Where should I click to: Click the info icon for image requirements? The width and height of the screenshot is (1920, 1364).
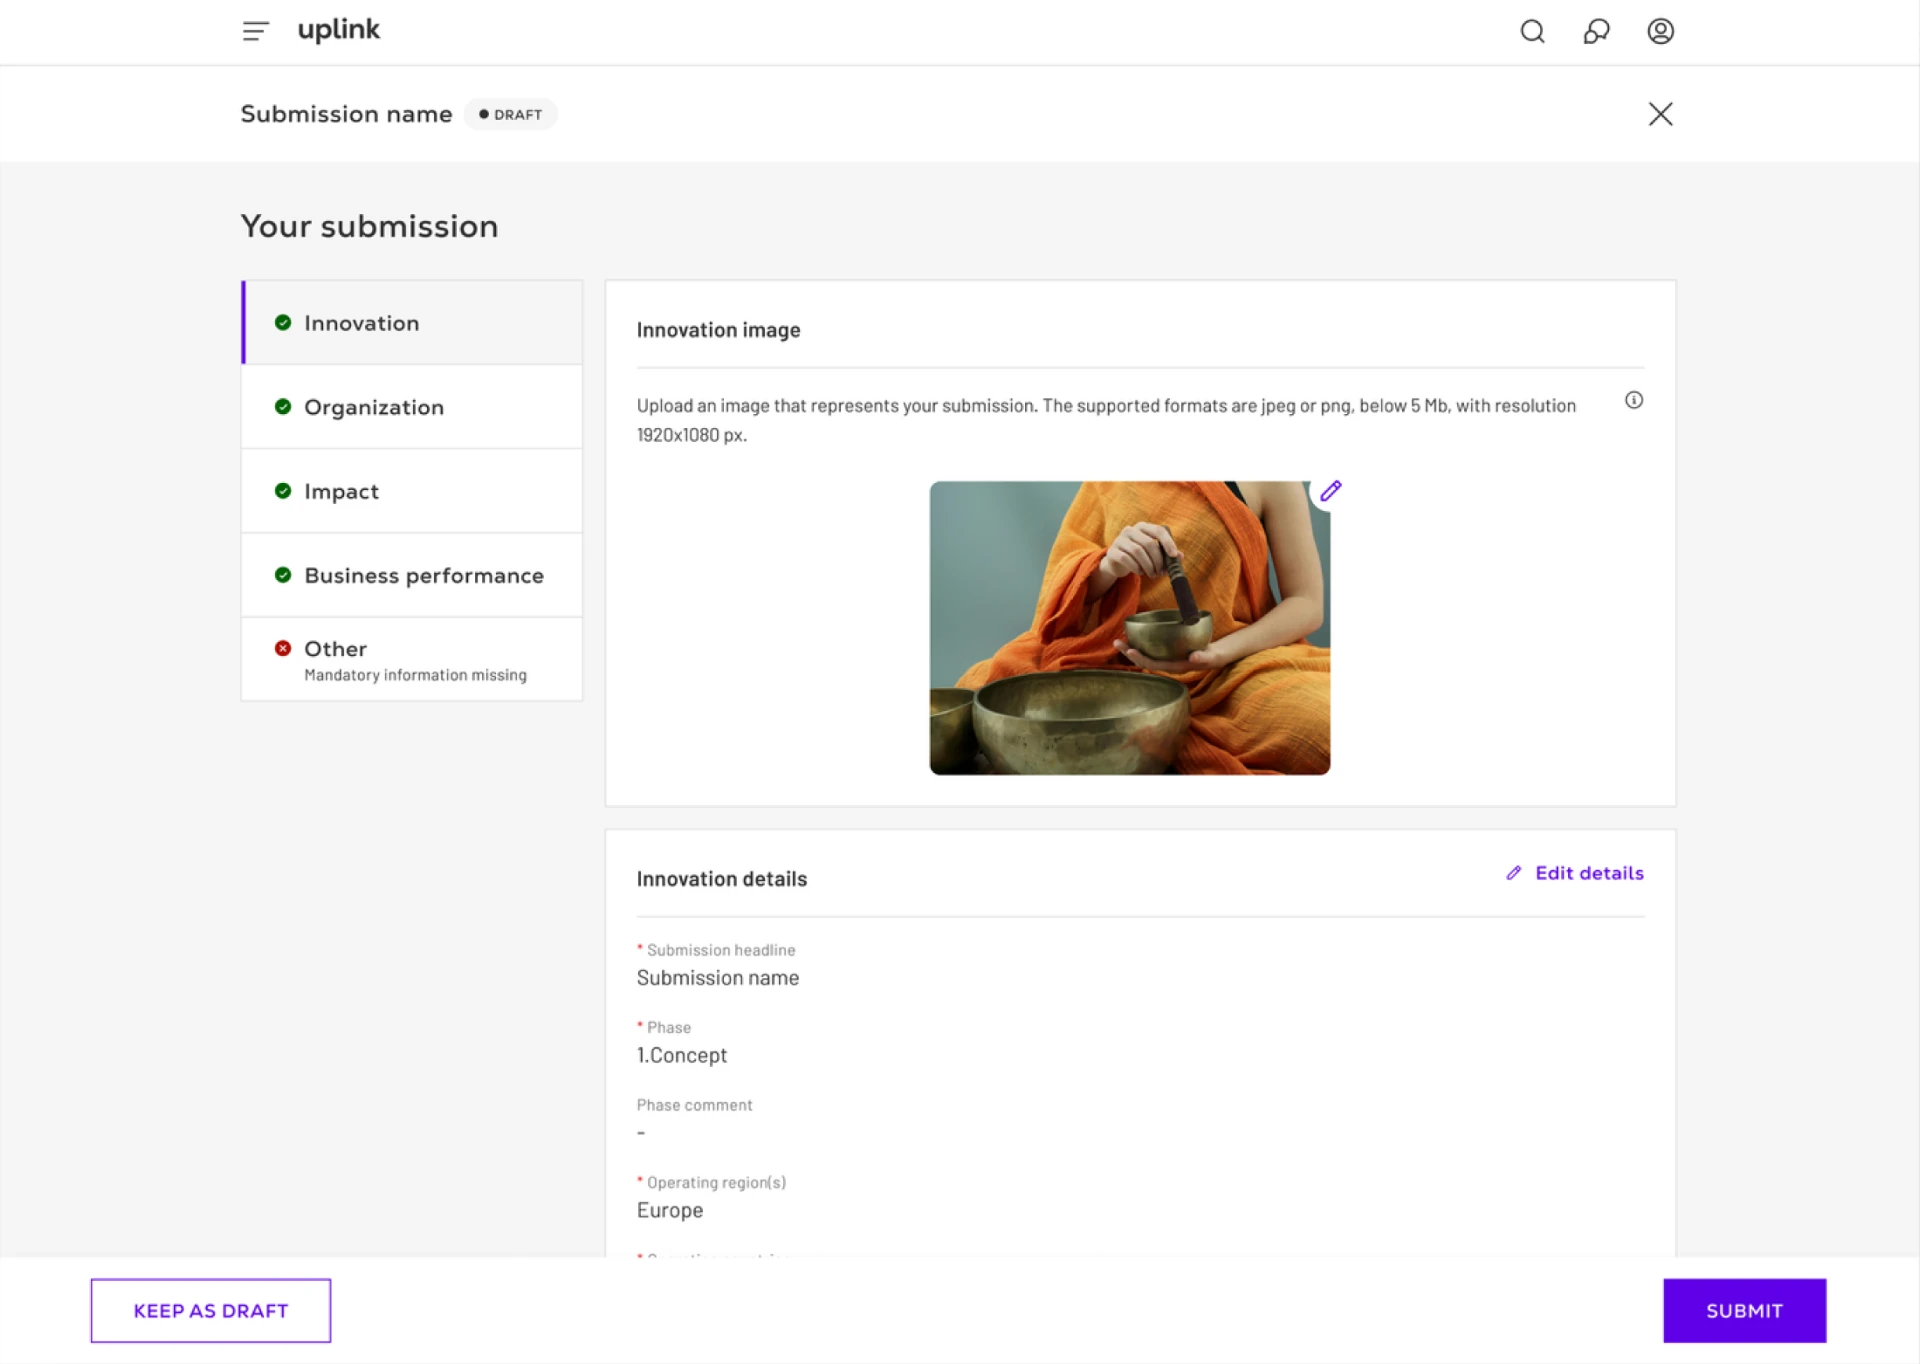[x=1634, y=400]
